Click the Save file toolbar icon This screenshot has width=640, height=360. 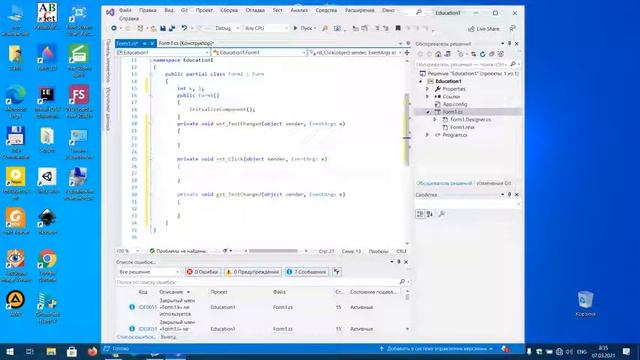pyautogui.click(x=162, y=28)
